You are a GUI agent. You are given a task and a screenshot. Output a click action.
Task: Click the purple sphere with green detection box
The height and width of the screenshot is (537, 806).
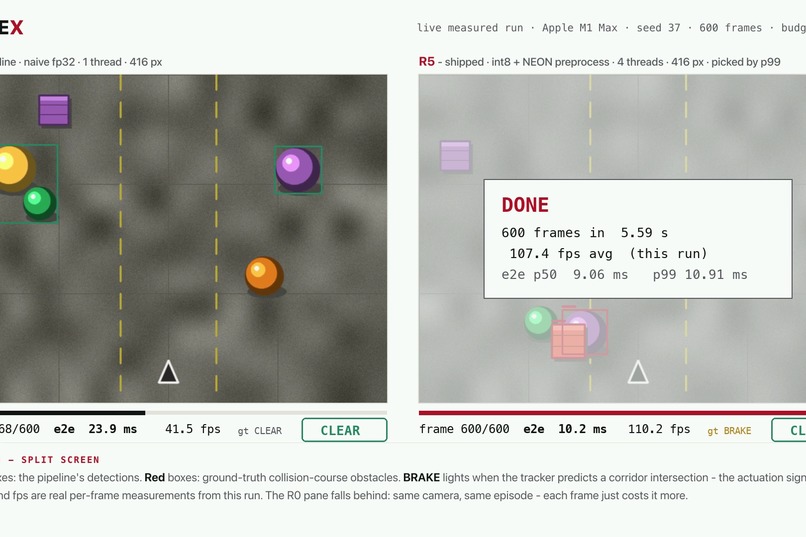pyautogui.click(x=298, y=170)
